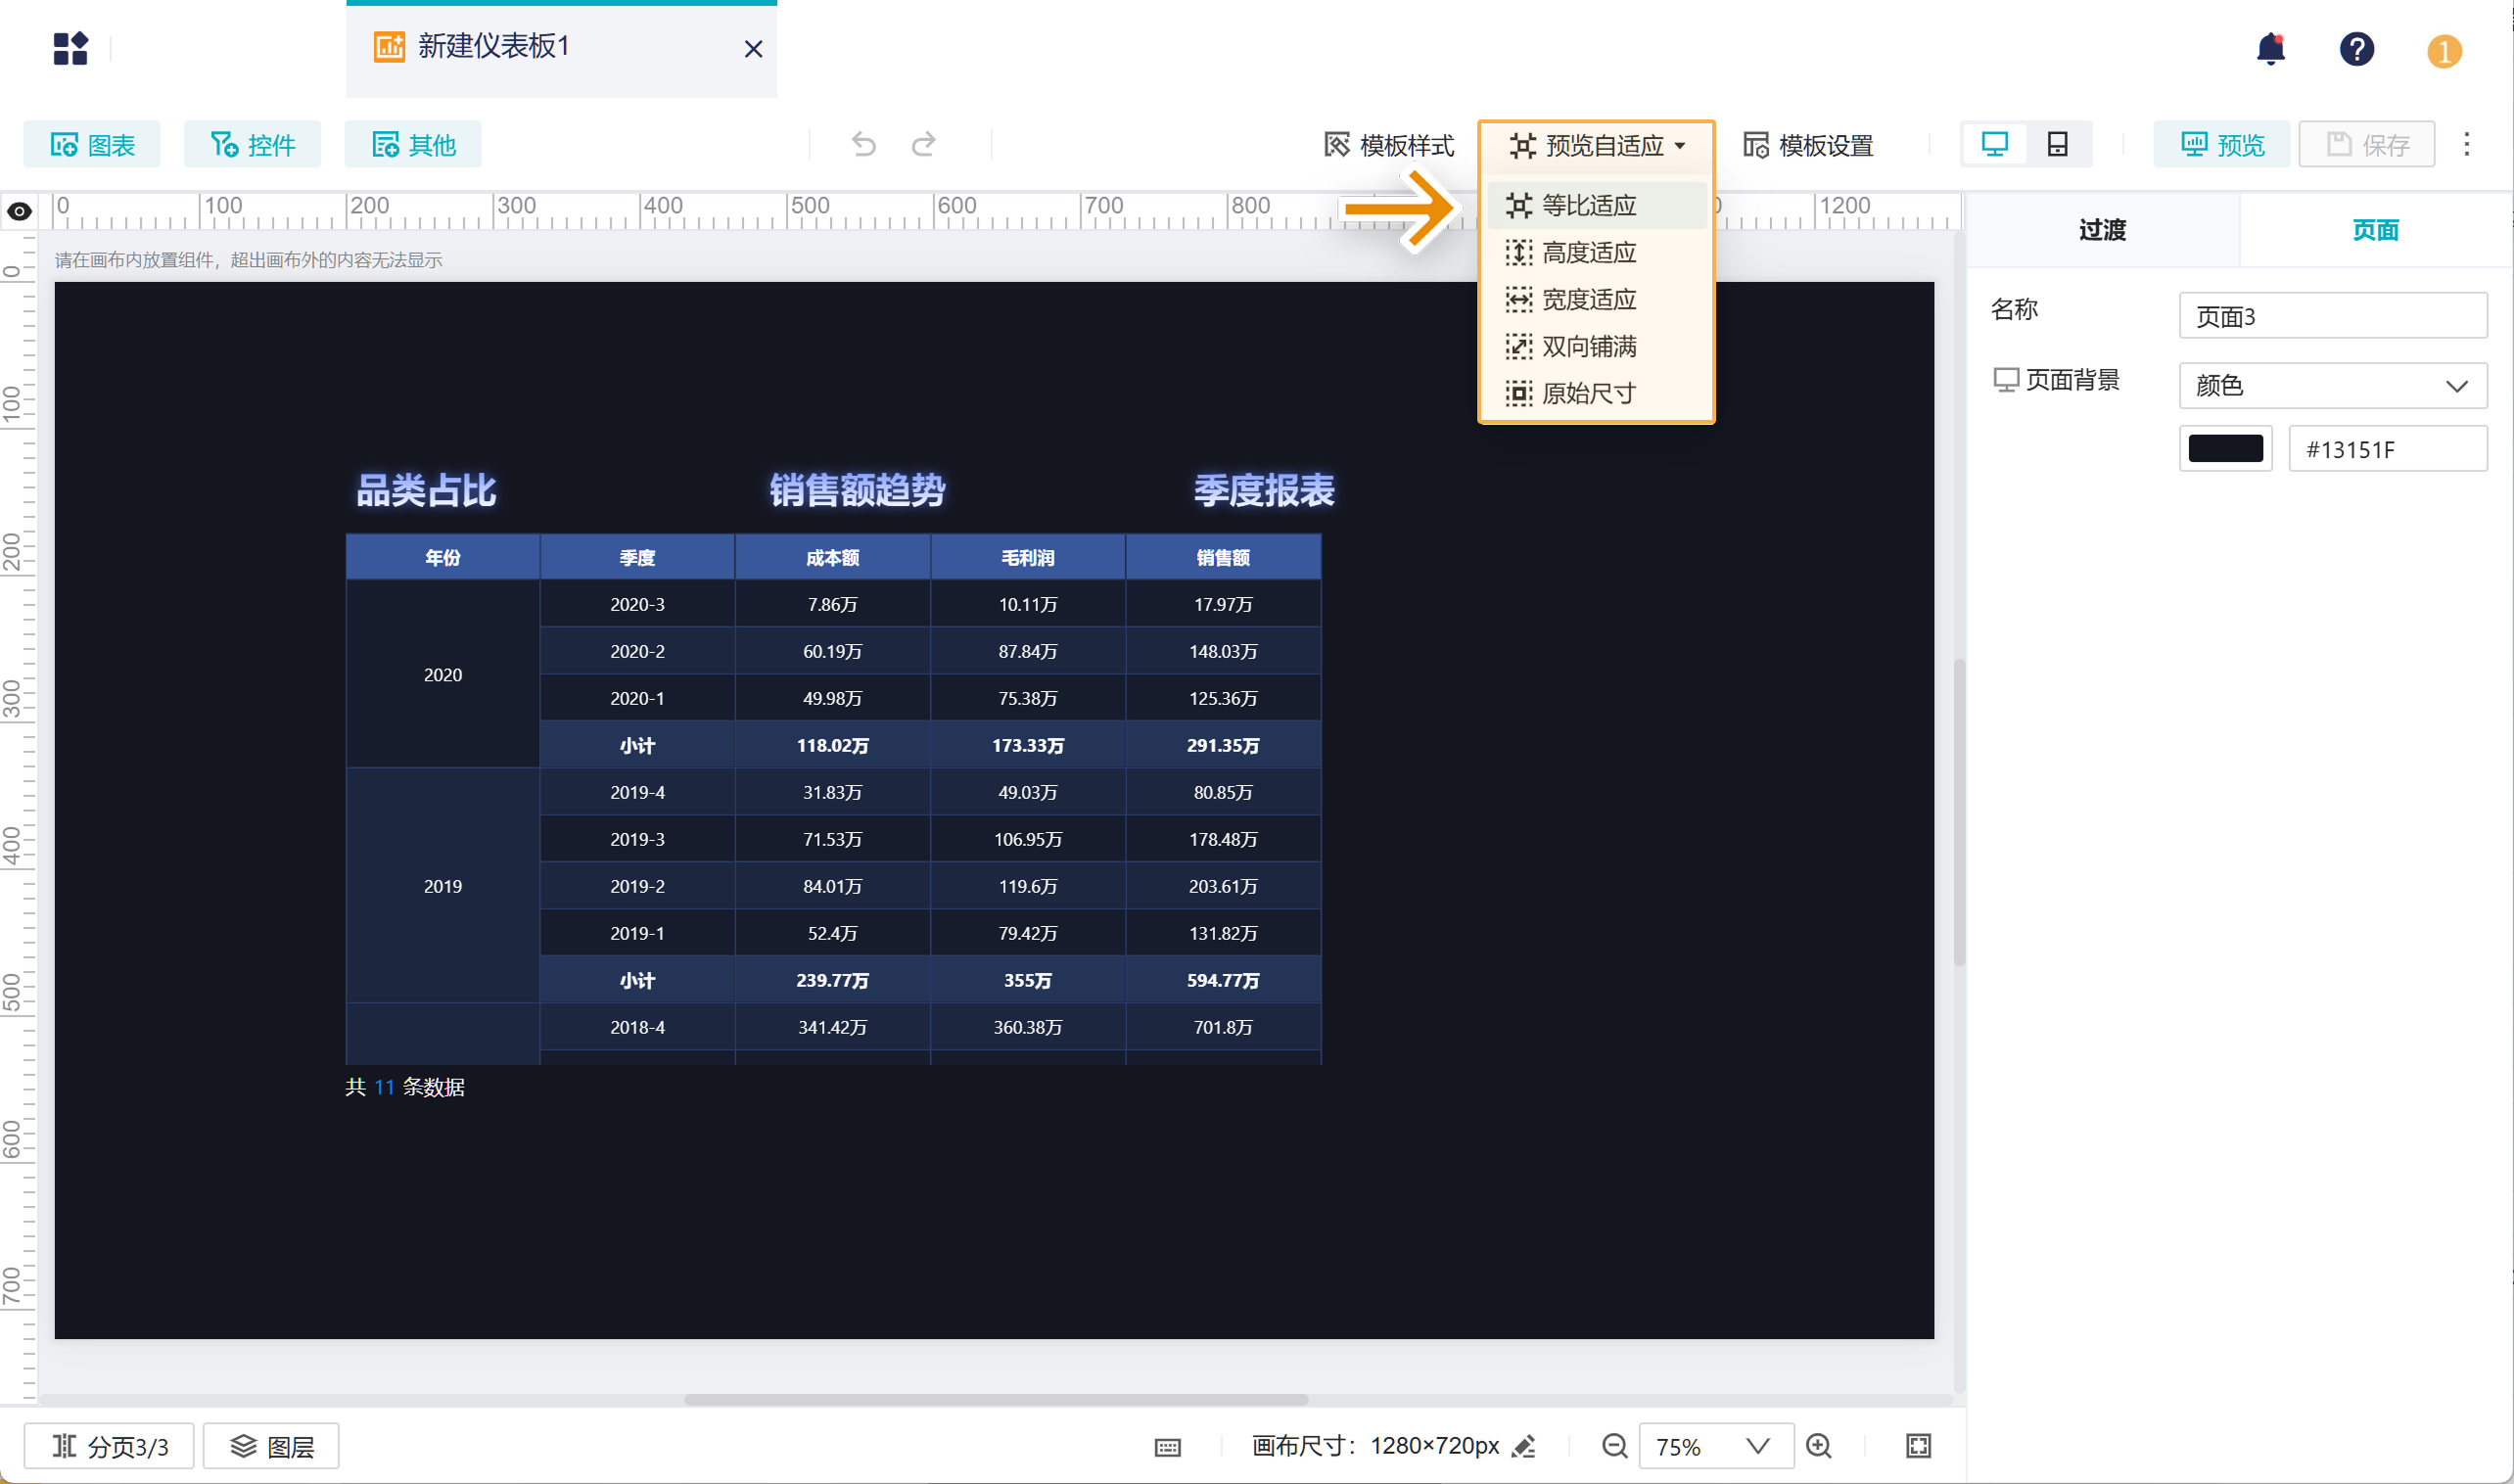This screenshot has width=2514, height=1484.
Task: Click the zoom out magnifier icon
Action: (x=1614, y=1446)
